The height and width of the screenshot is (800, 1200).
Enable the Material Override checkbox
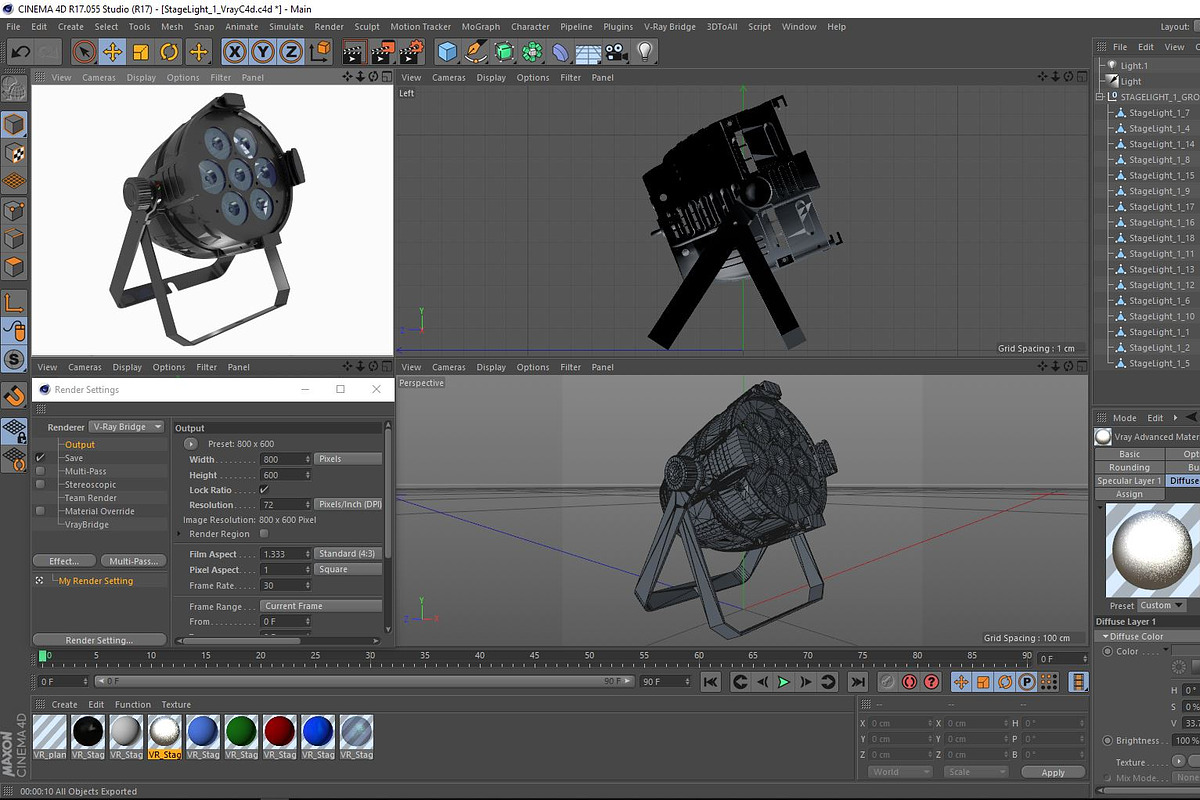[41, 511]
